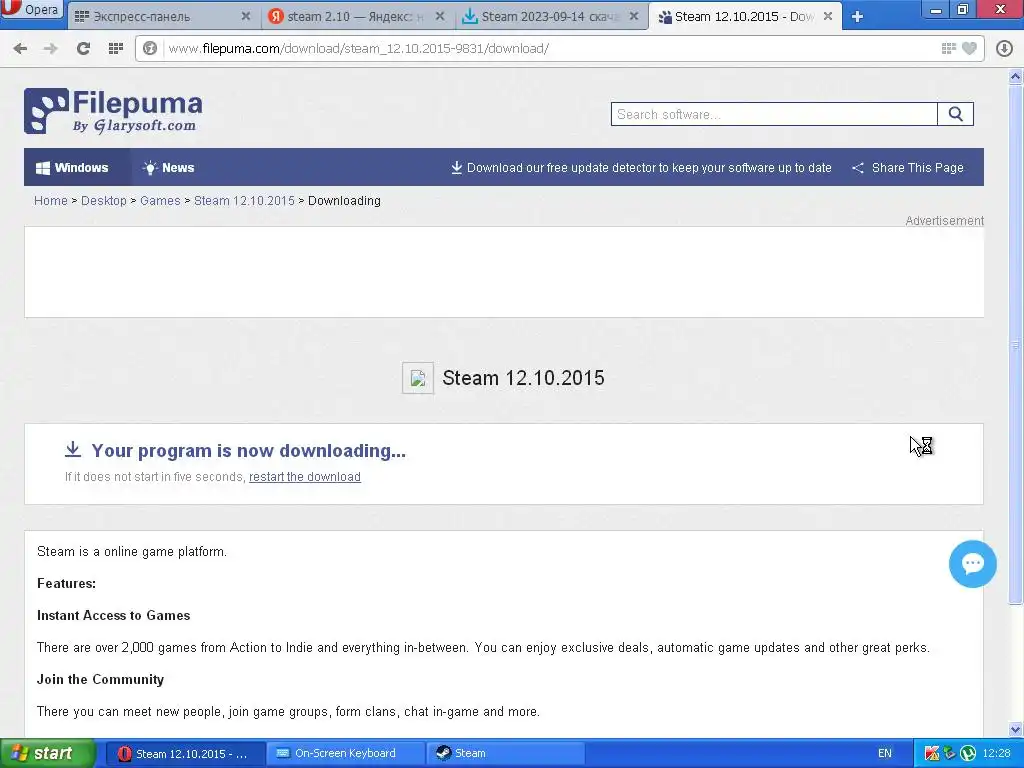The image size is (1024, 768).
Task: Reload the current page
Action: (x=83, y=48)
